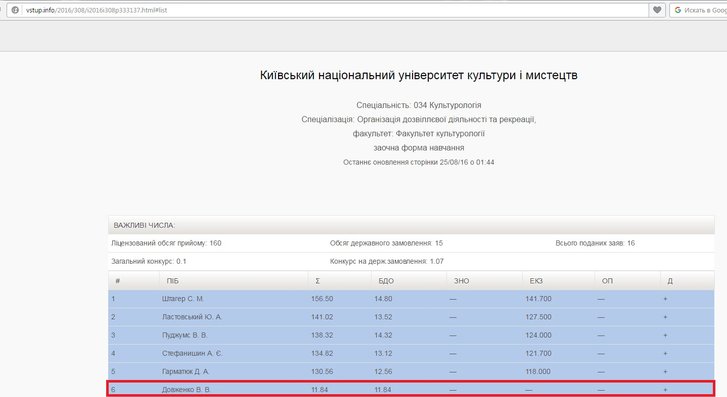Click 'факультет: Факультет культурології' line

point(419,134)
